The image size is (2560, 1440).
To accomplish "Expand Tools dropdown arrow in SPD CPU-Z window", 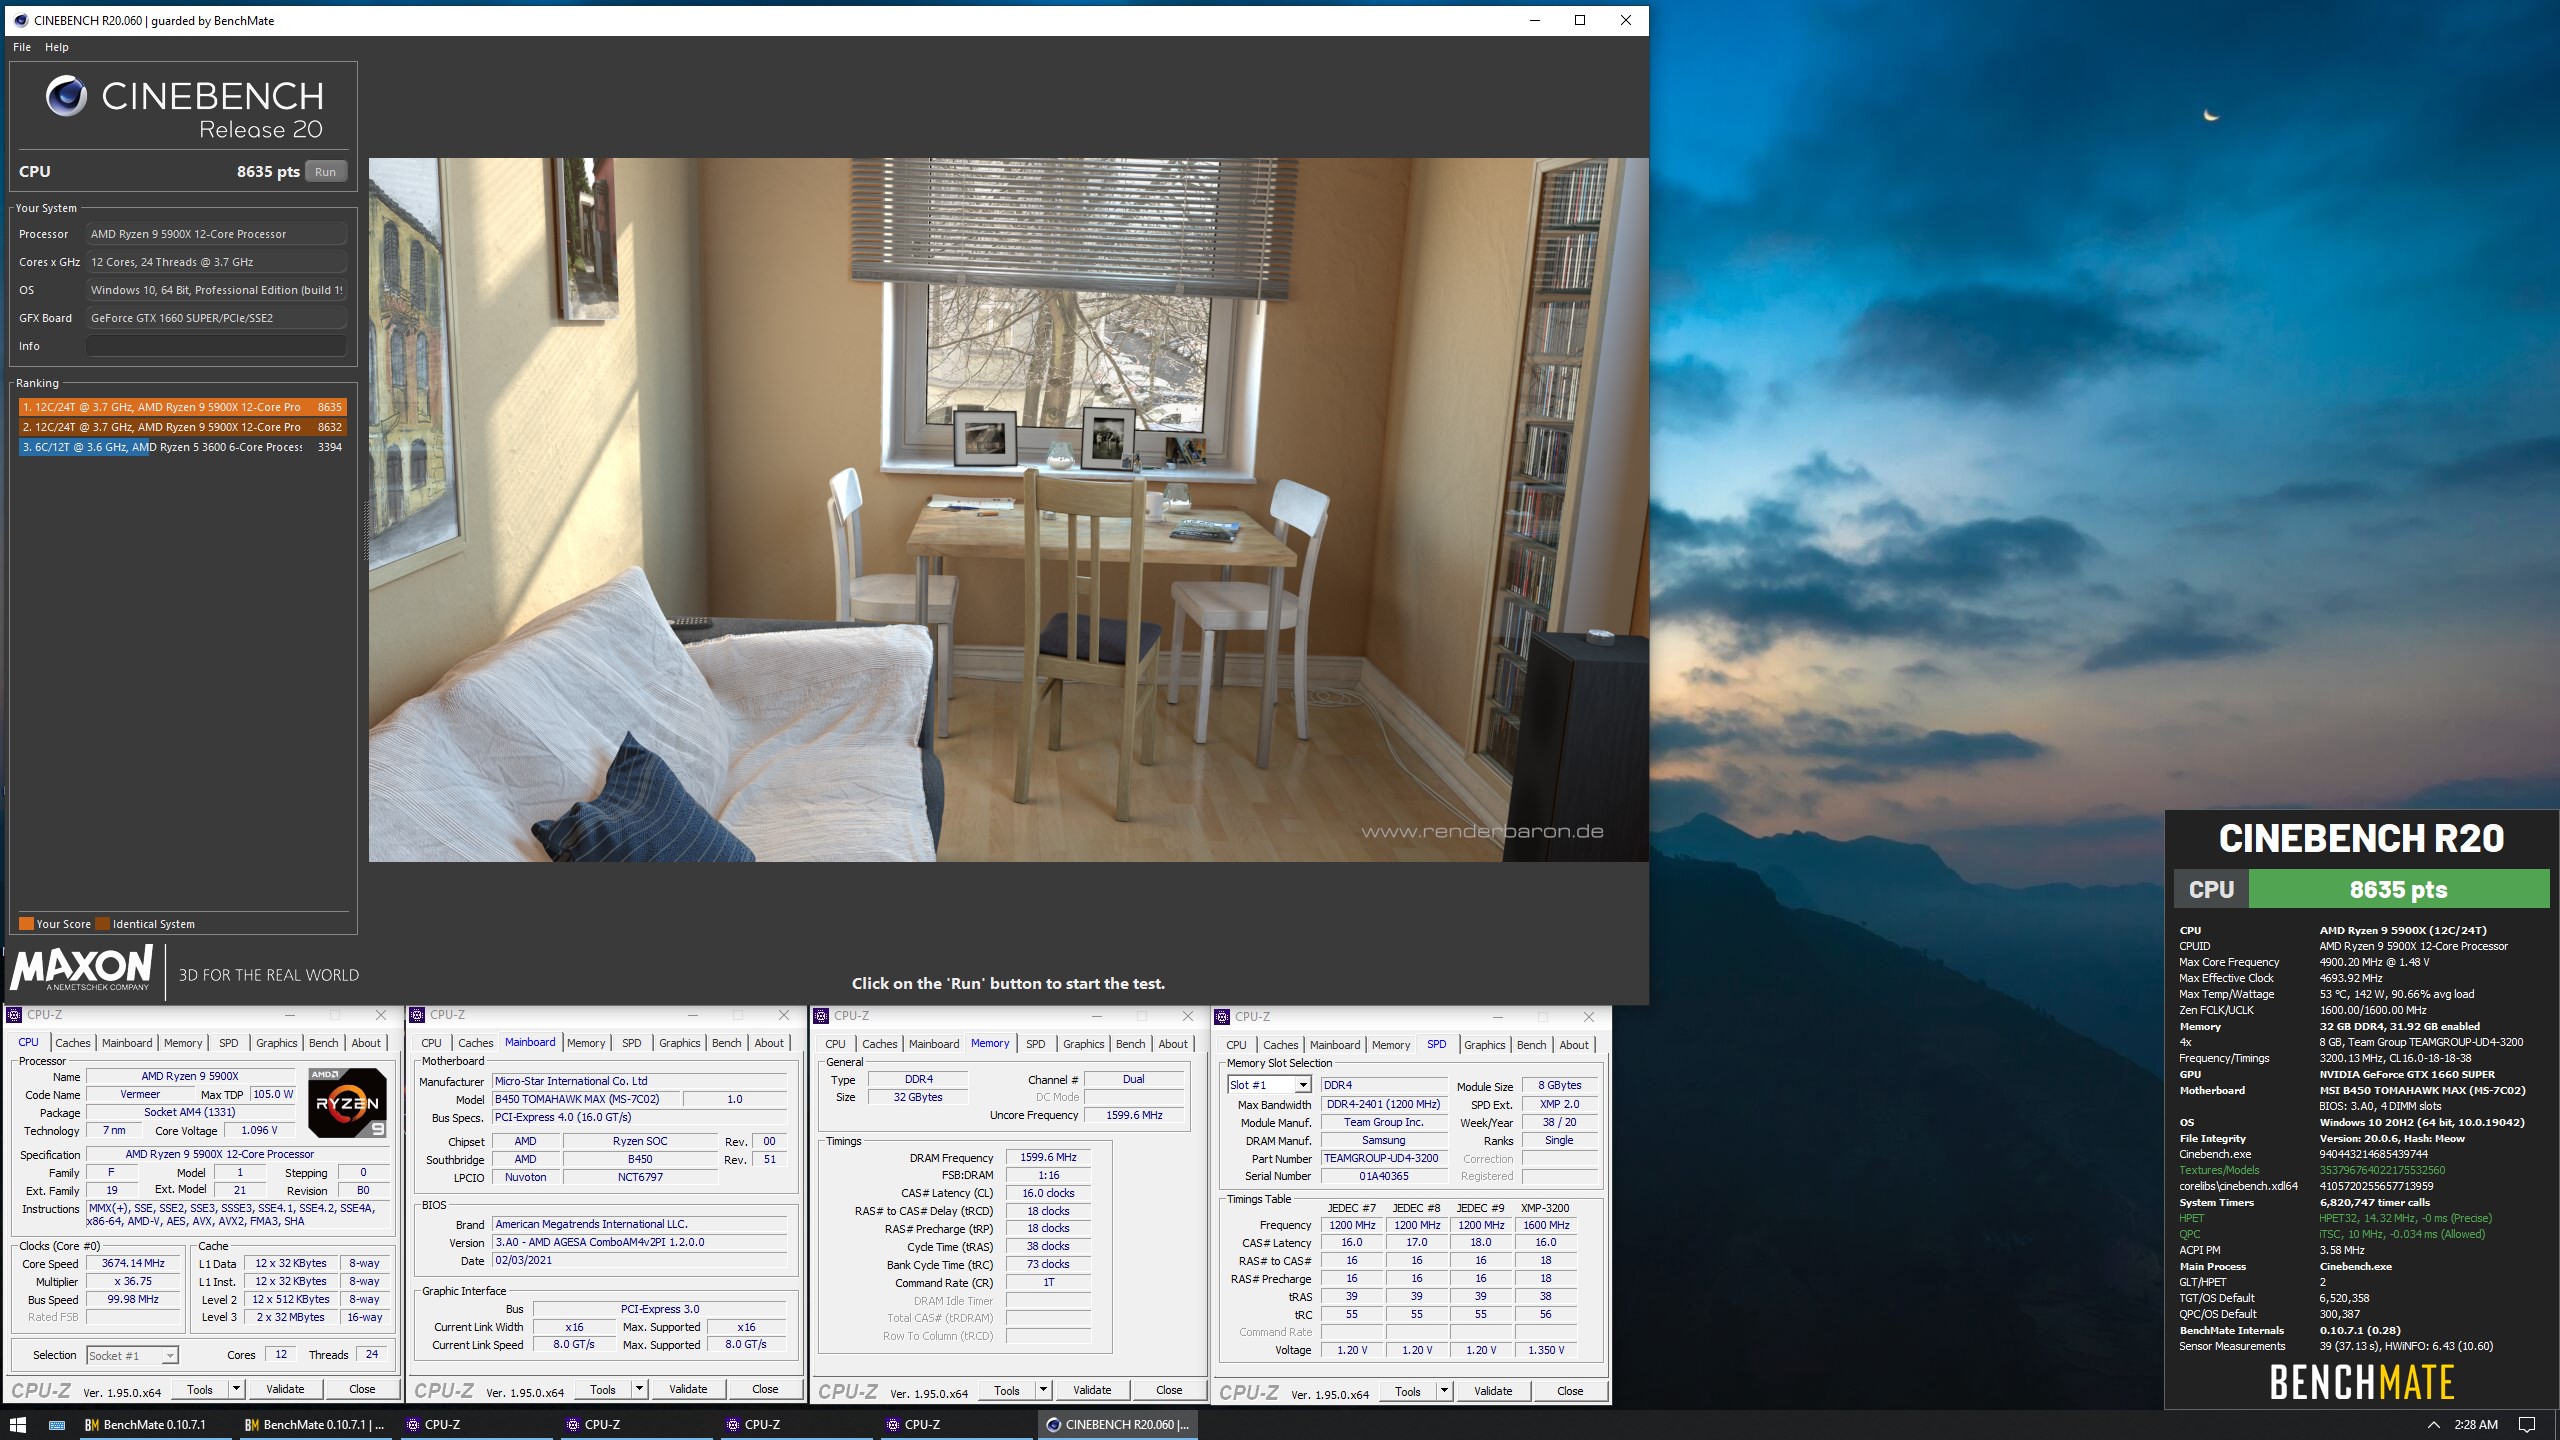I will tap(1444, 1391).
